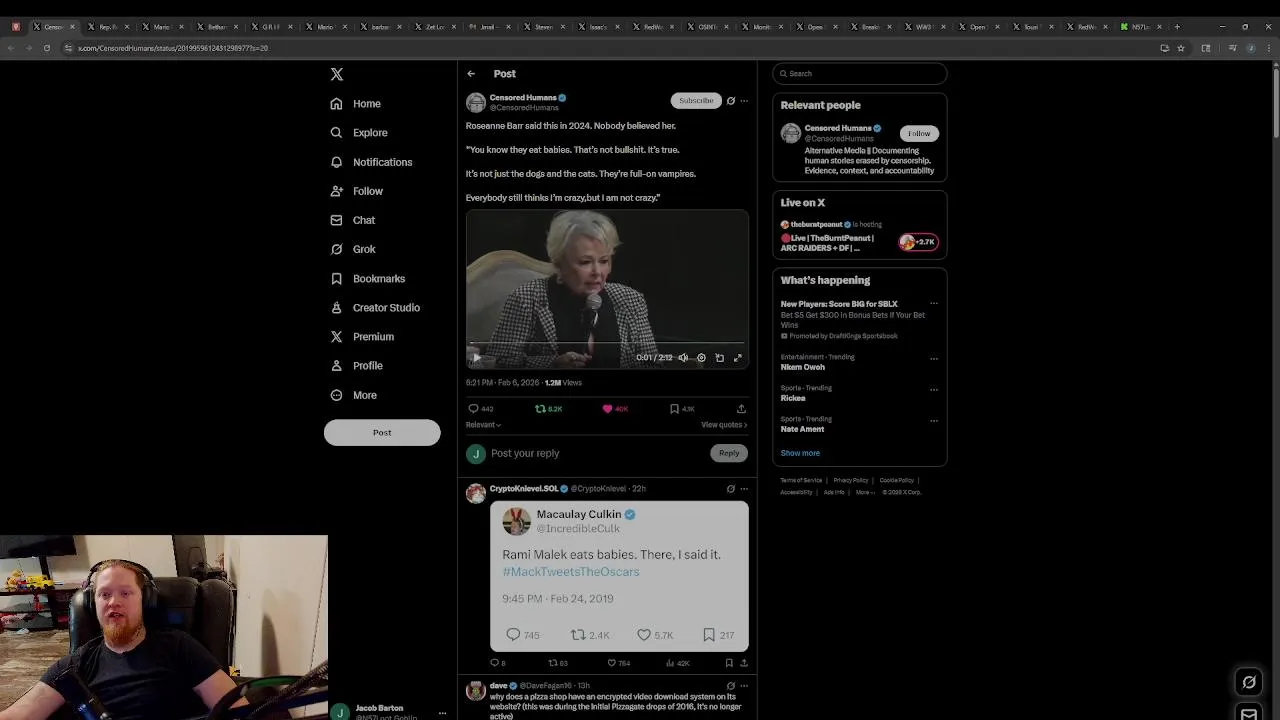Click Show more in What's happening
1280x720 pixels.
800,453
